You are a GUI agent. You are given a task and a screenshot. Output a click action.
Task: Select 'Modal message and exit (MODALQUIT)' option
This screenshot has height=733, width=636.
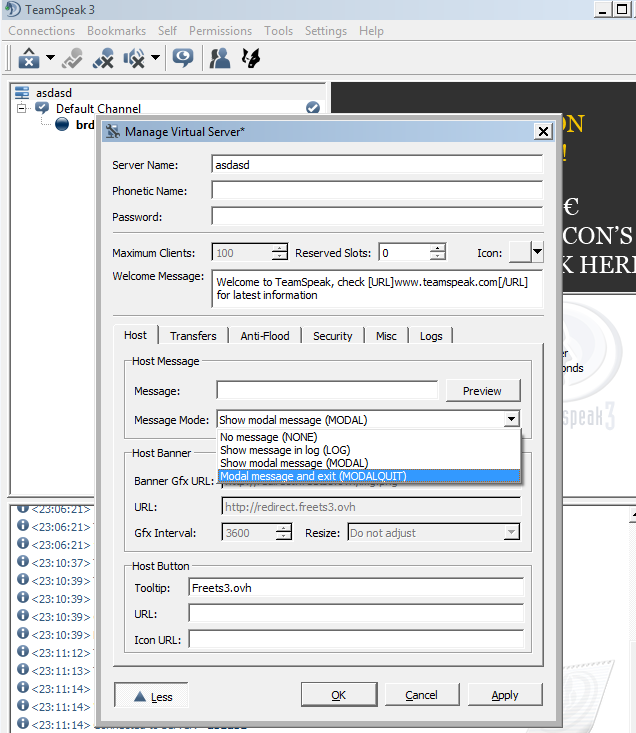pos(369,476)
